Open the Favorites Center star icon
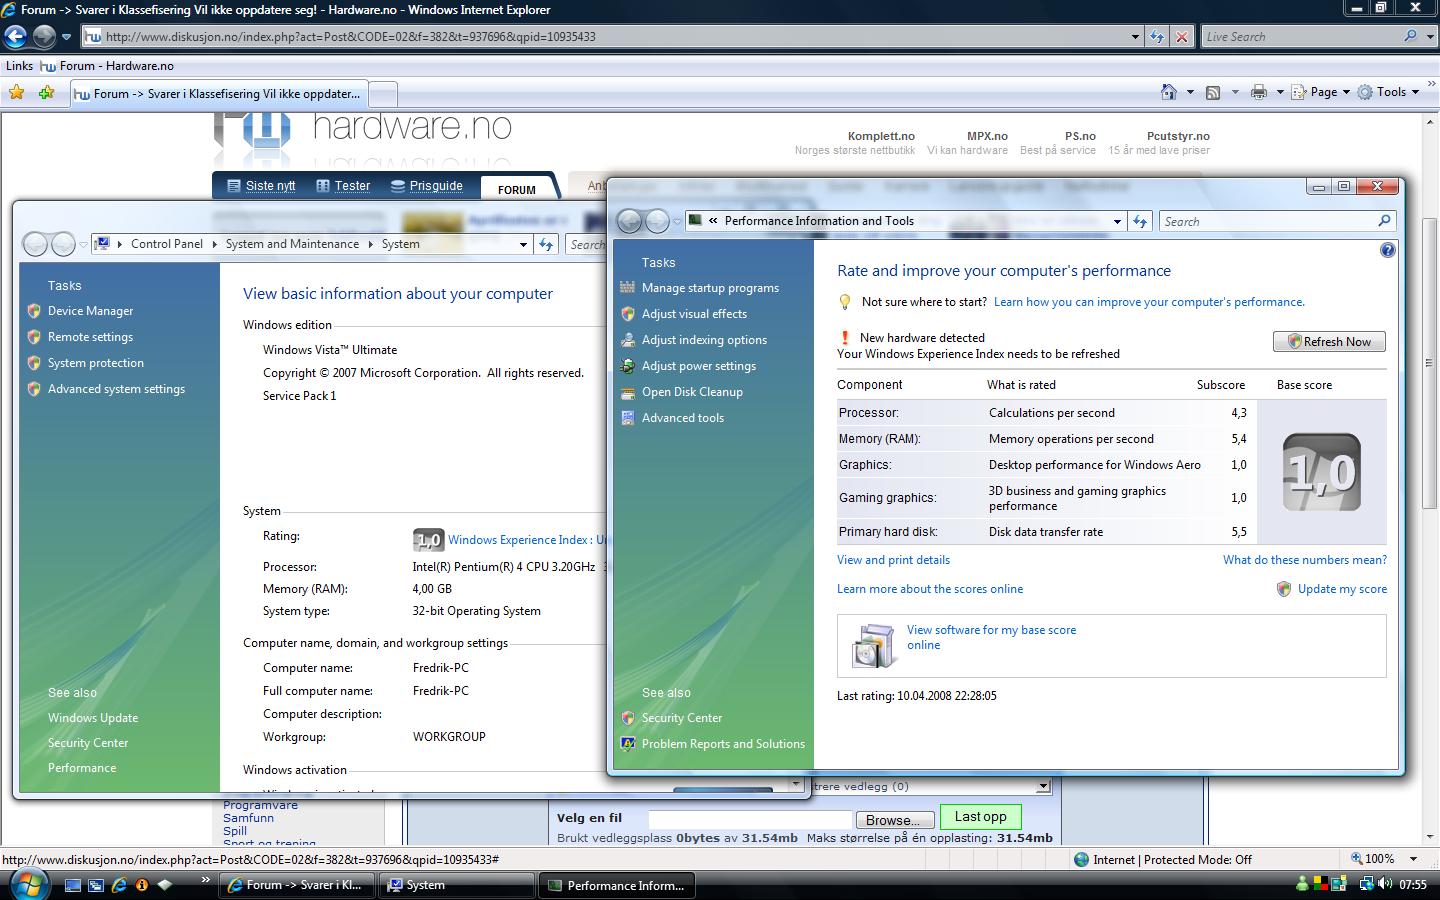 pyautogui.click(x=16, y=92)
